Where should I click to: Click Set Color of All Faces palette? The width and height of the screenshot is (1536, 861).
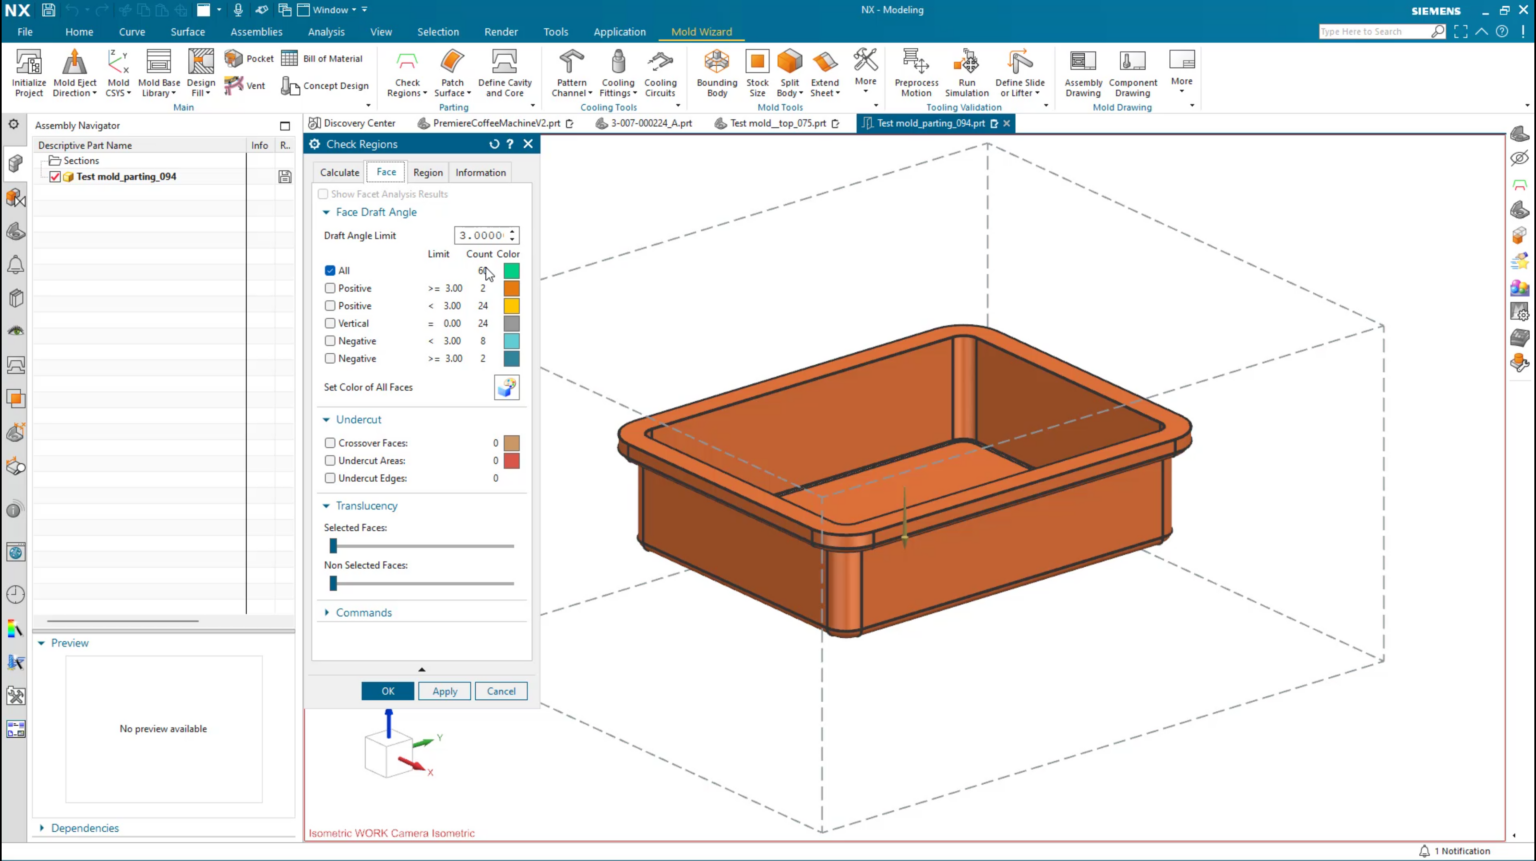(506, 387)
